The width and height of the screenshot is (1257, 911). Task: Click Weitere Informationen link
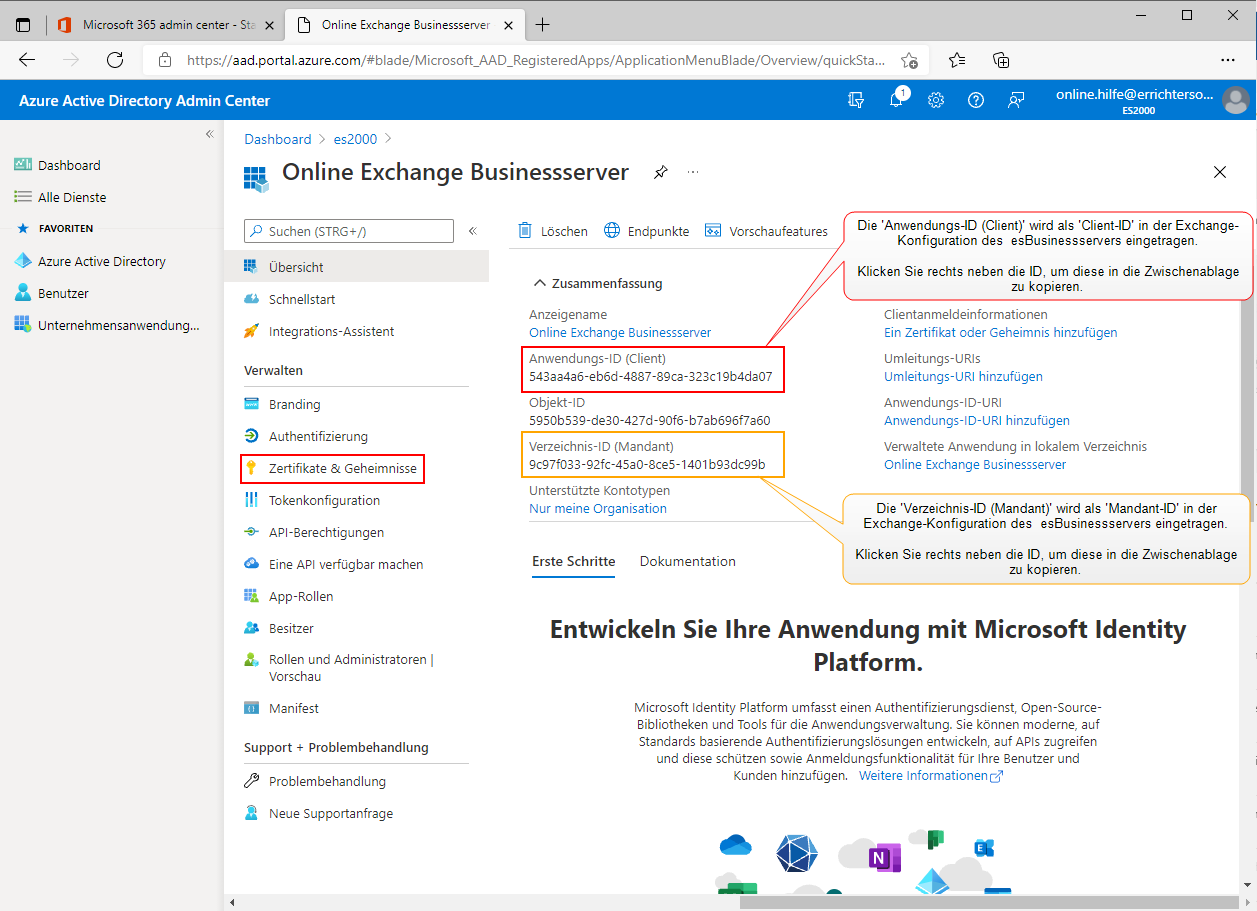click(930, 775)
